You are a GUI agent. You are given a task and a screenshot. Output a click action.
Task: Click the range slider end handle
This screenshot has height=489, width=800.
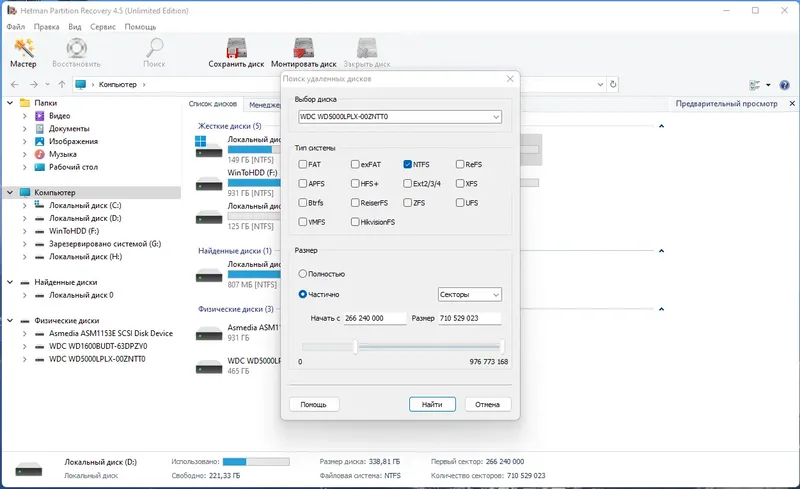point(502,347)
